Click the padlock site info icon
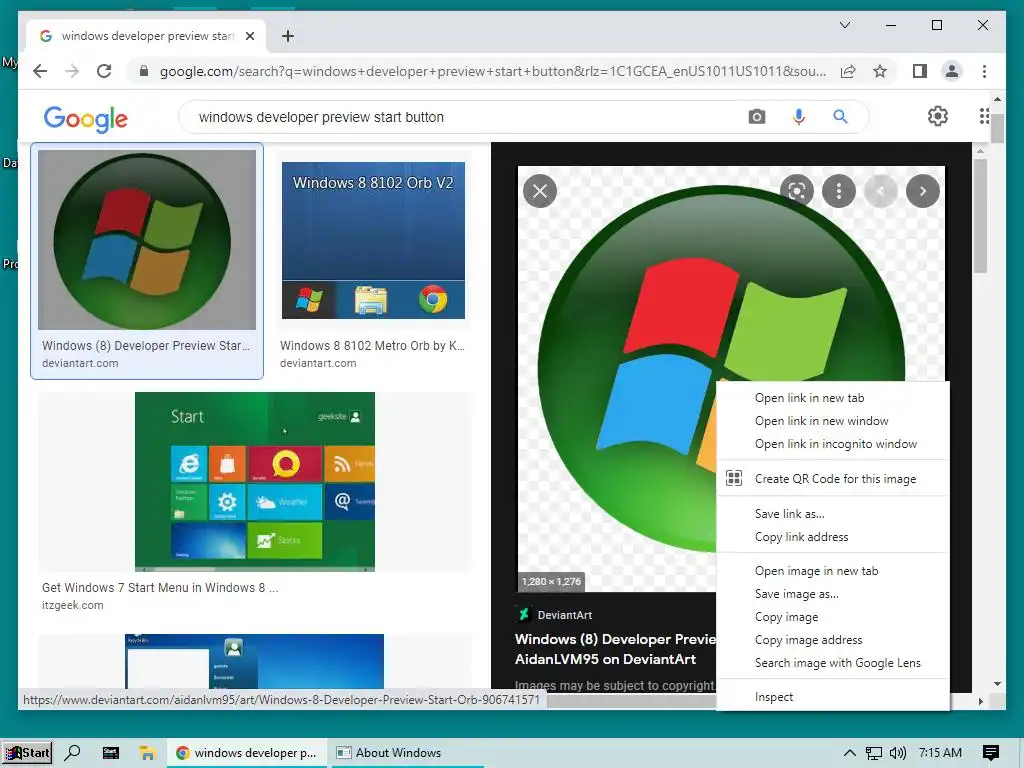The height and width of the screenshot is (768, 1024). click(x=144, y=71)
